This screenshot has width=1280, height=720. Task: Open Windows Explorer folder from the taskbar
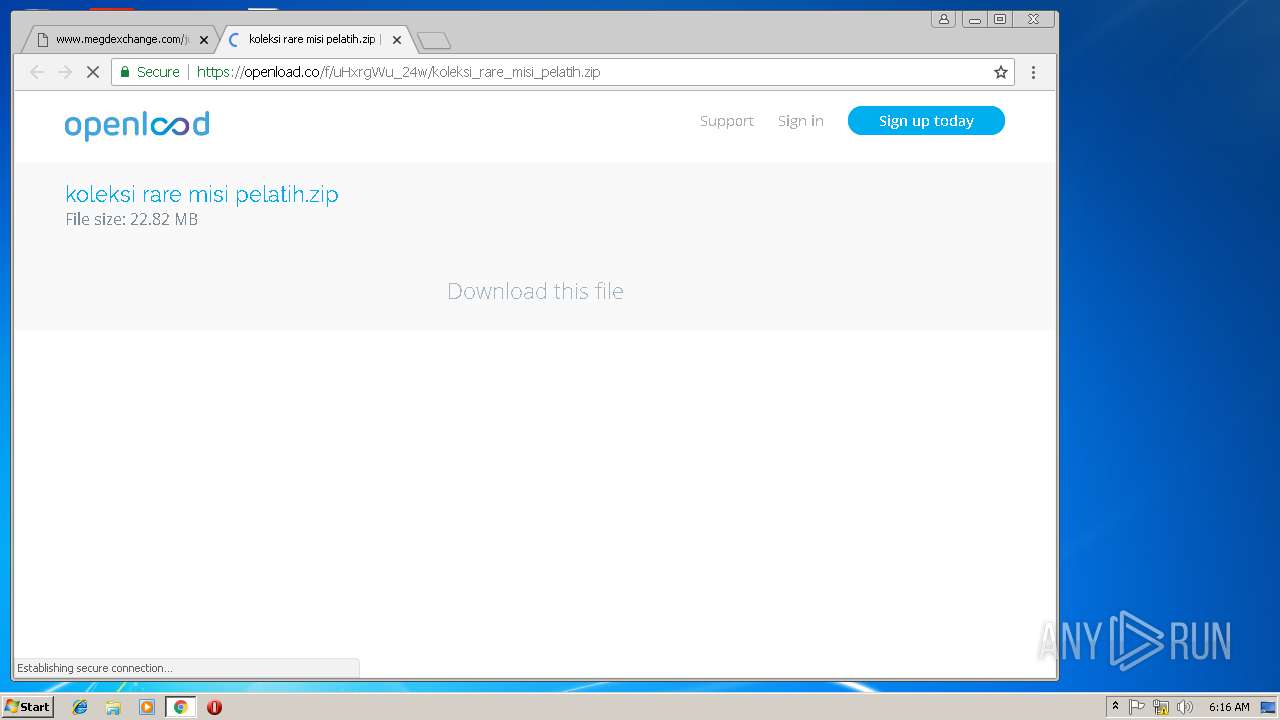click(113, 707)
